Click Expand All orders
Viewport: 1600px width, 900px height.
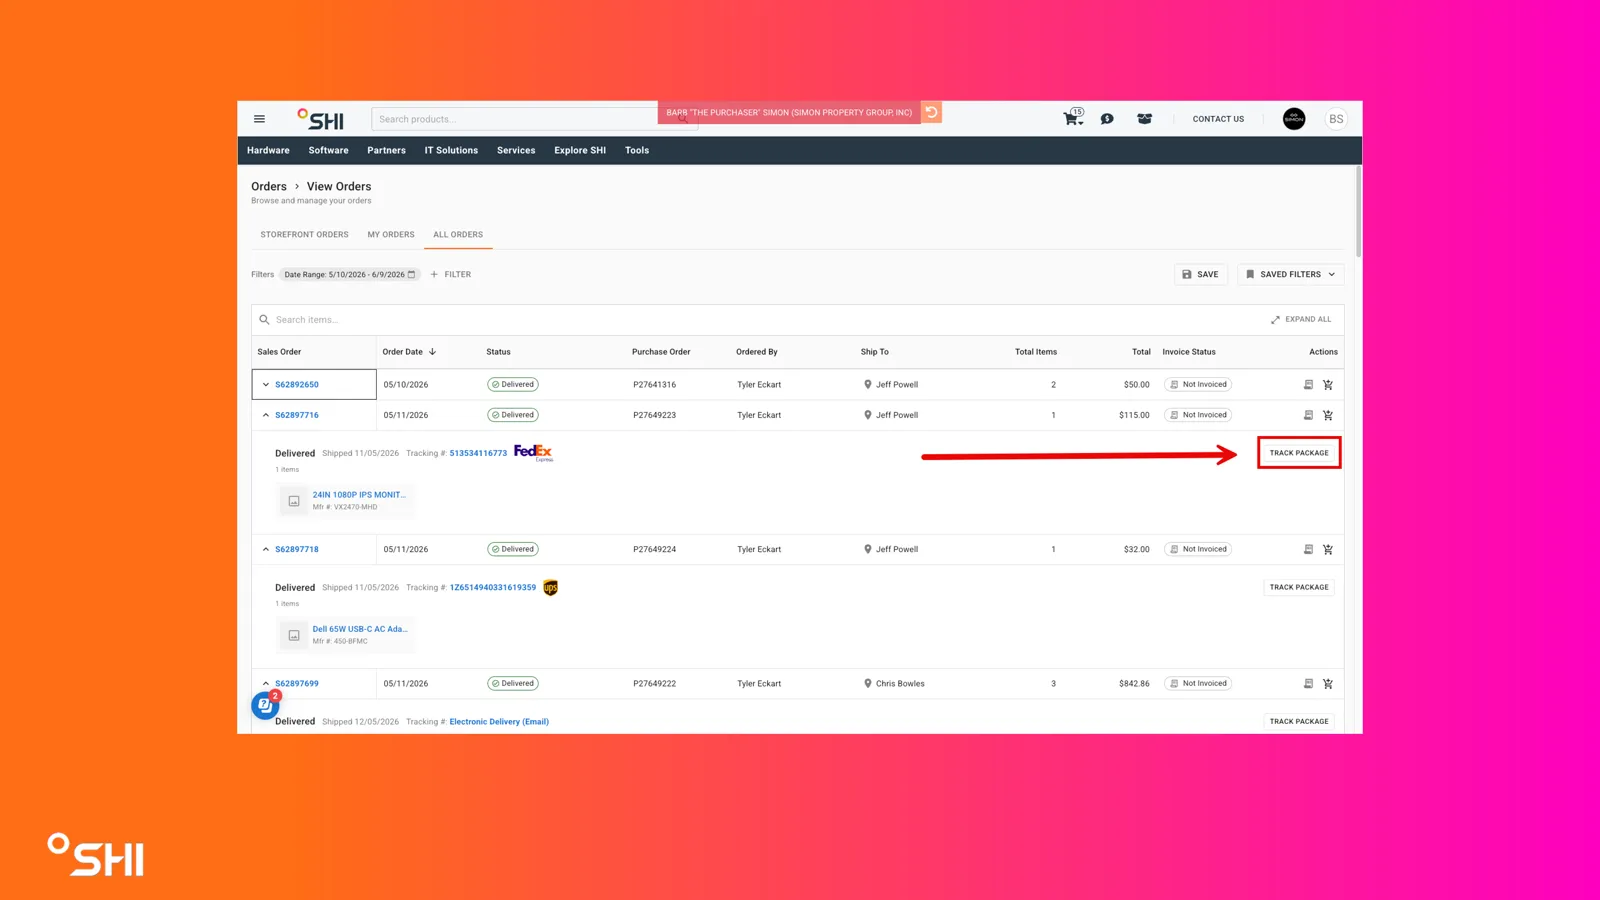[1301, 320]
